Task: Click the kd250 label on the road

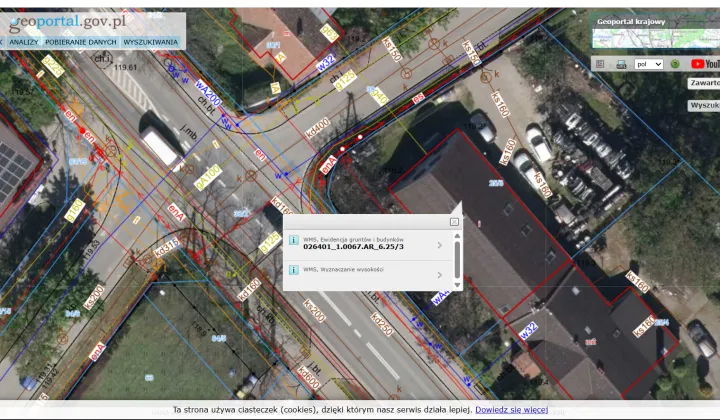Action: (382, 325)
